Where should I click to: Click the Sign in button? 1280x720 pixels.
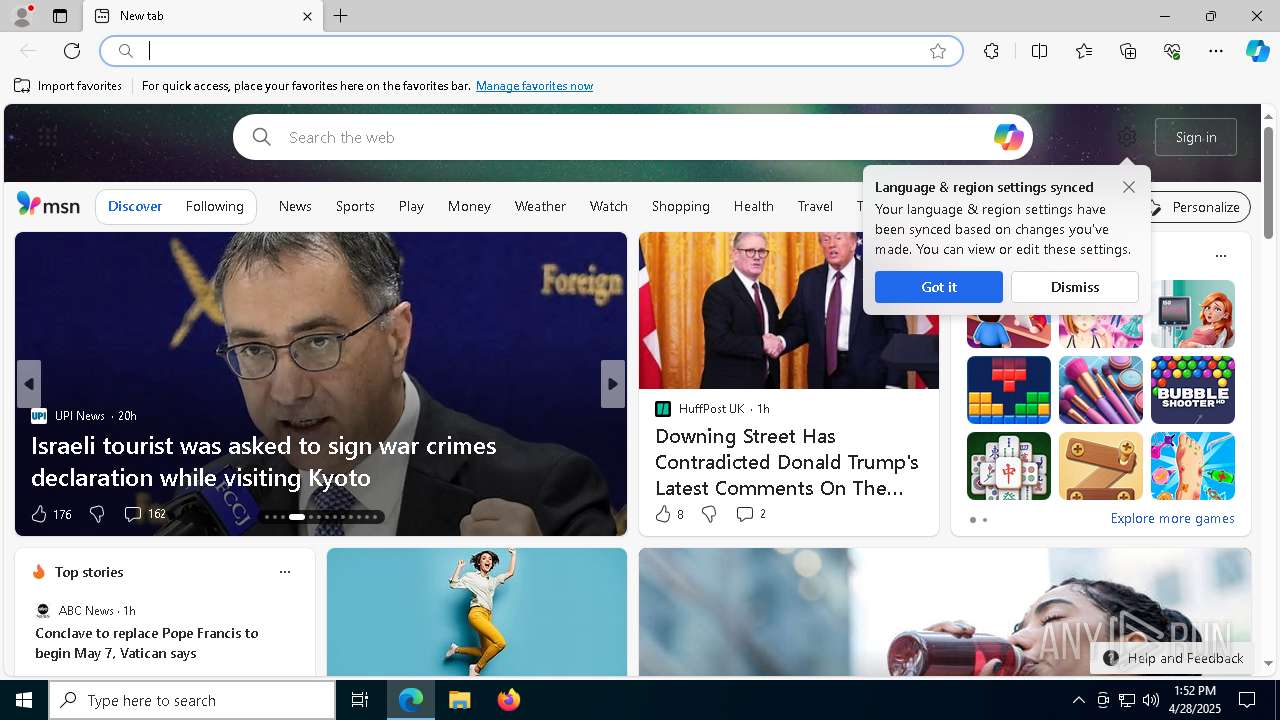(x=1196, y=137)
